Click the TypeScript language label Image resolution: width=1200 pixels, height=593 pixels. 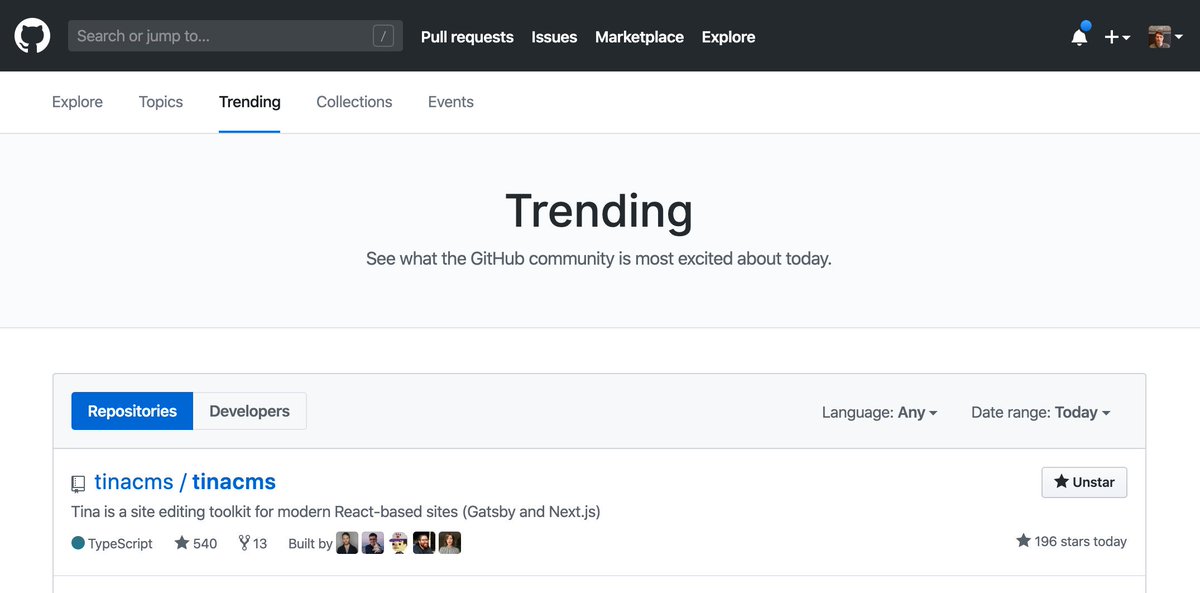coord(120,543)
